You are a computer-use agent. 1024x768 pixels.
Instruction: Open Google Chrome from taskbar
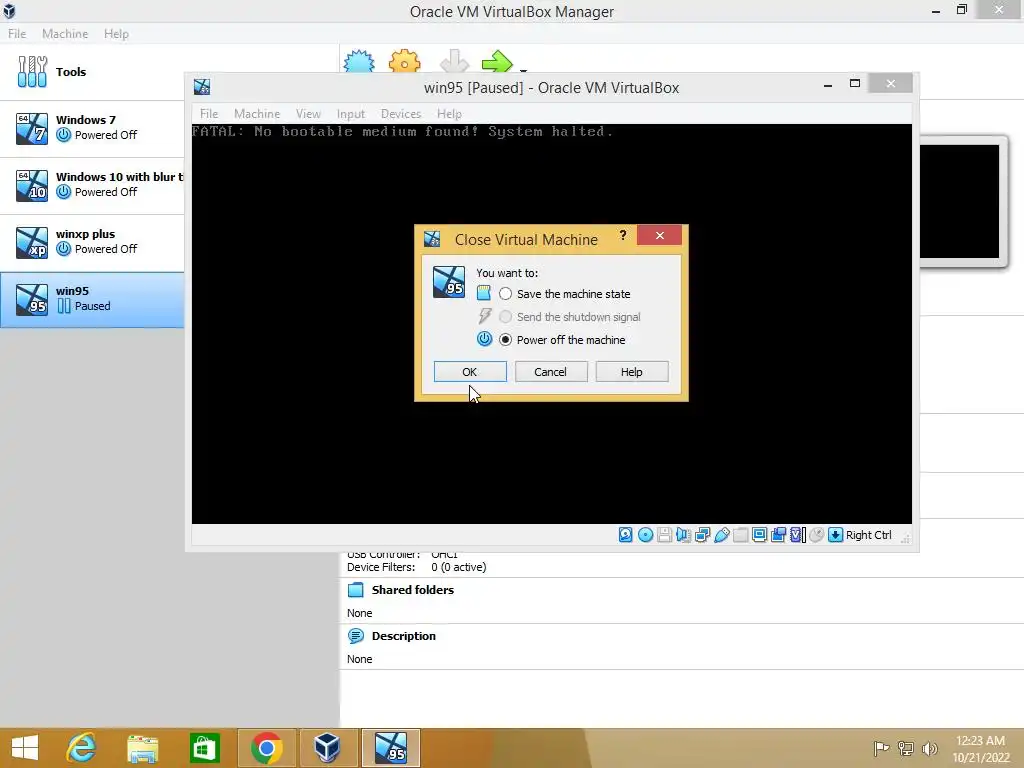(266, 748)
